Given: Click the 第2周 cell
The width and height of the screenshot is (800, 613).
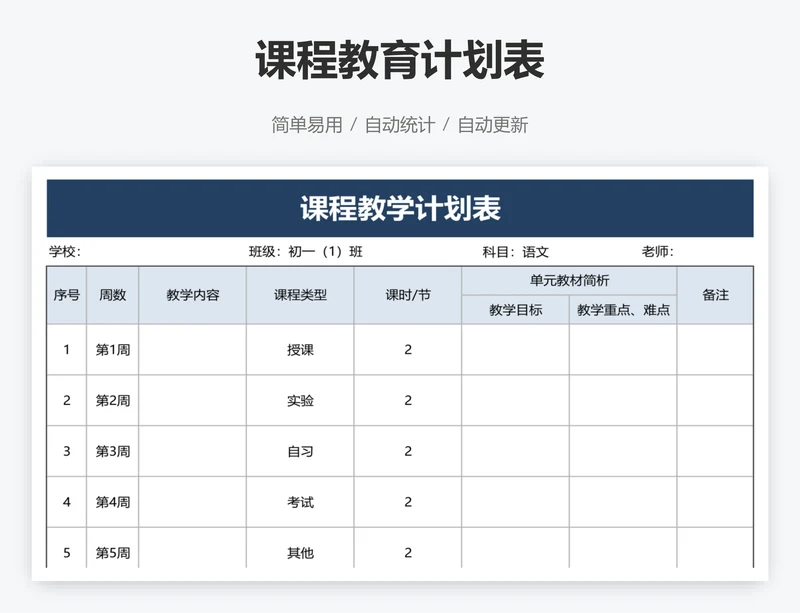Looking at the screenshot, I should pos(113,400).
